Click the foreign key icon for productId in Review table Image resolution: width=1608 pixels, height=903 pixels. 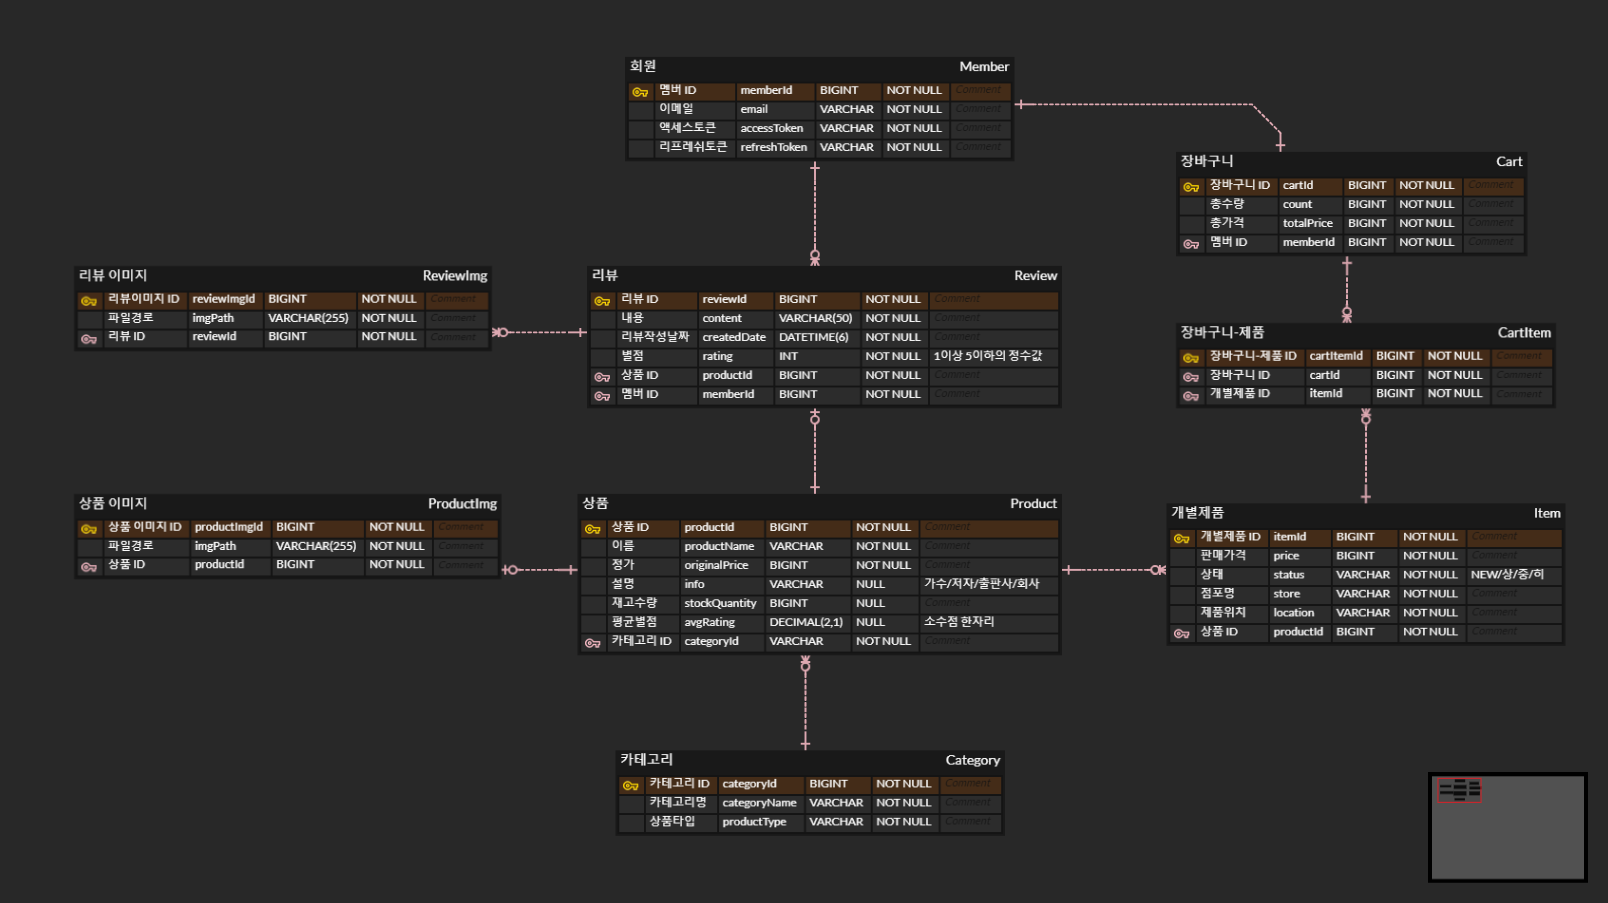pos(602,376)
